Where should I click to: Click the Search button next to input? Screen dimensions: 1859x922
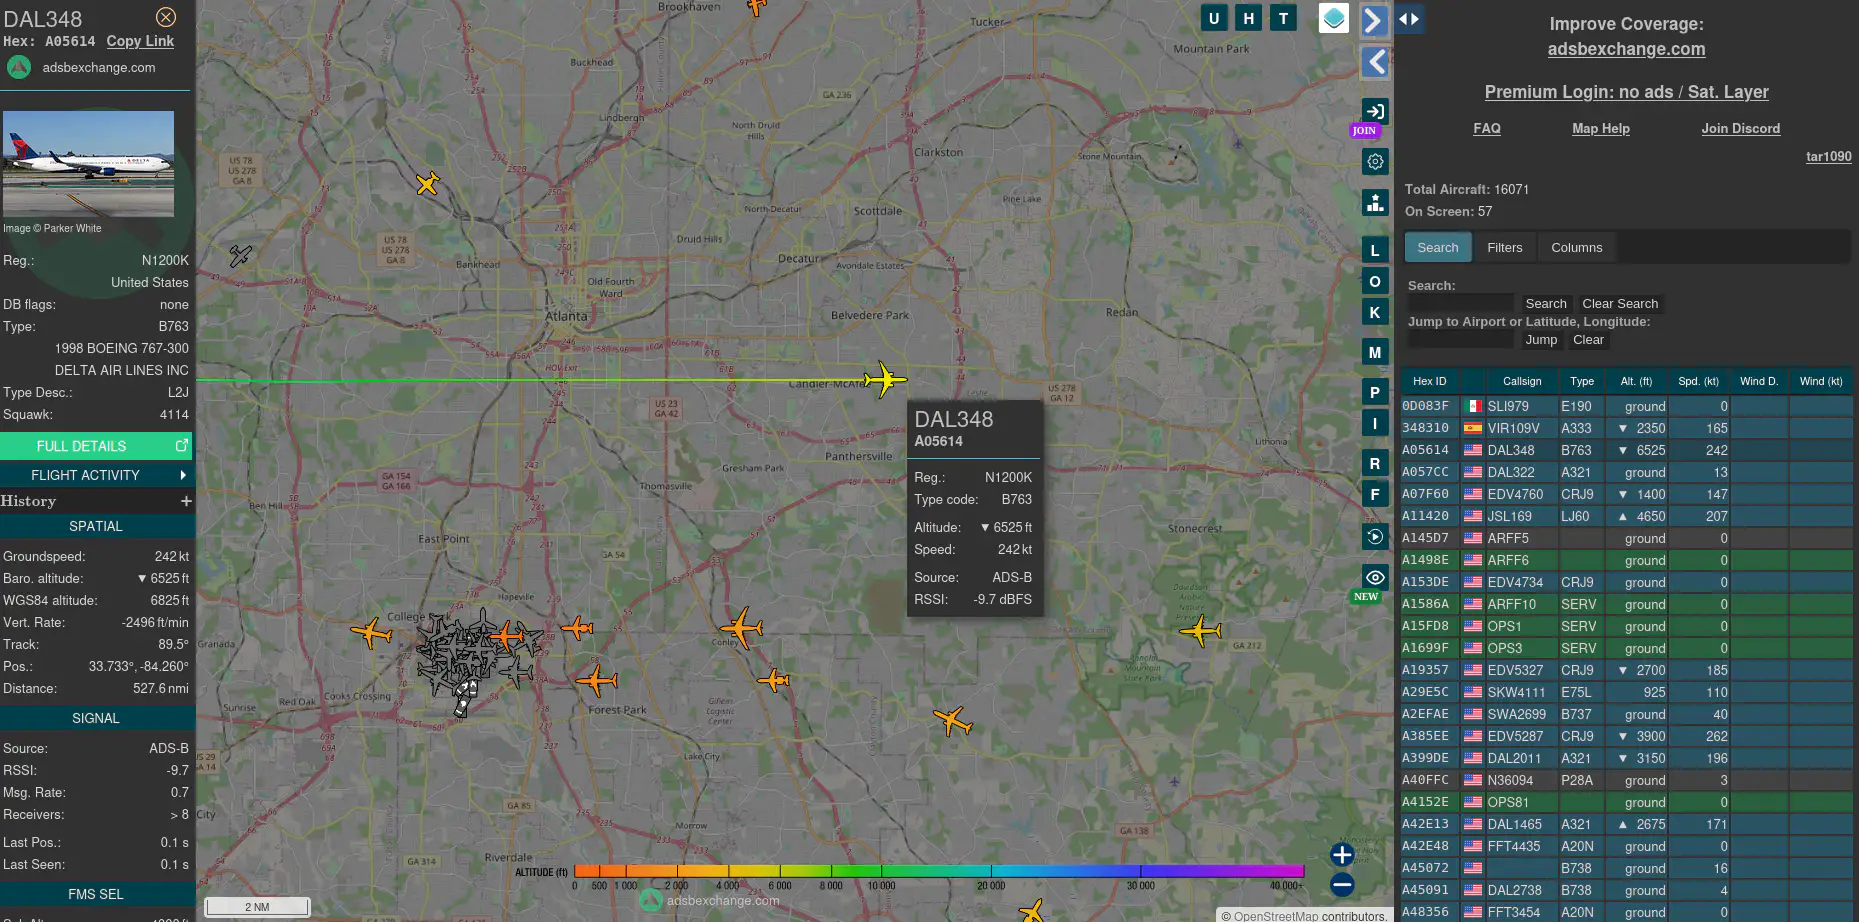click(1545, 303)
